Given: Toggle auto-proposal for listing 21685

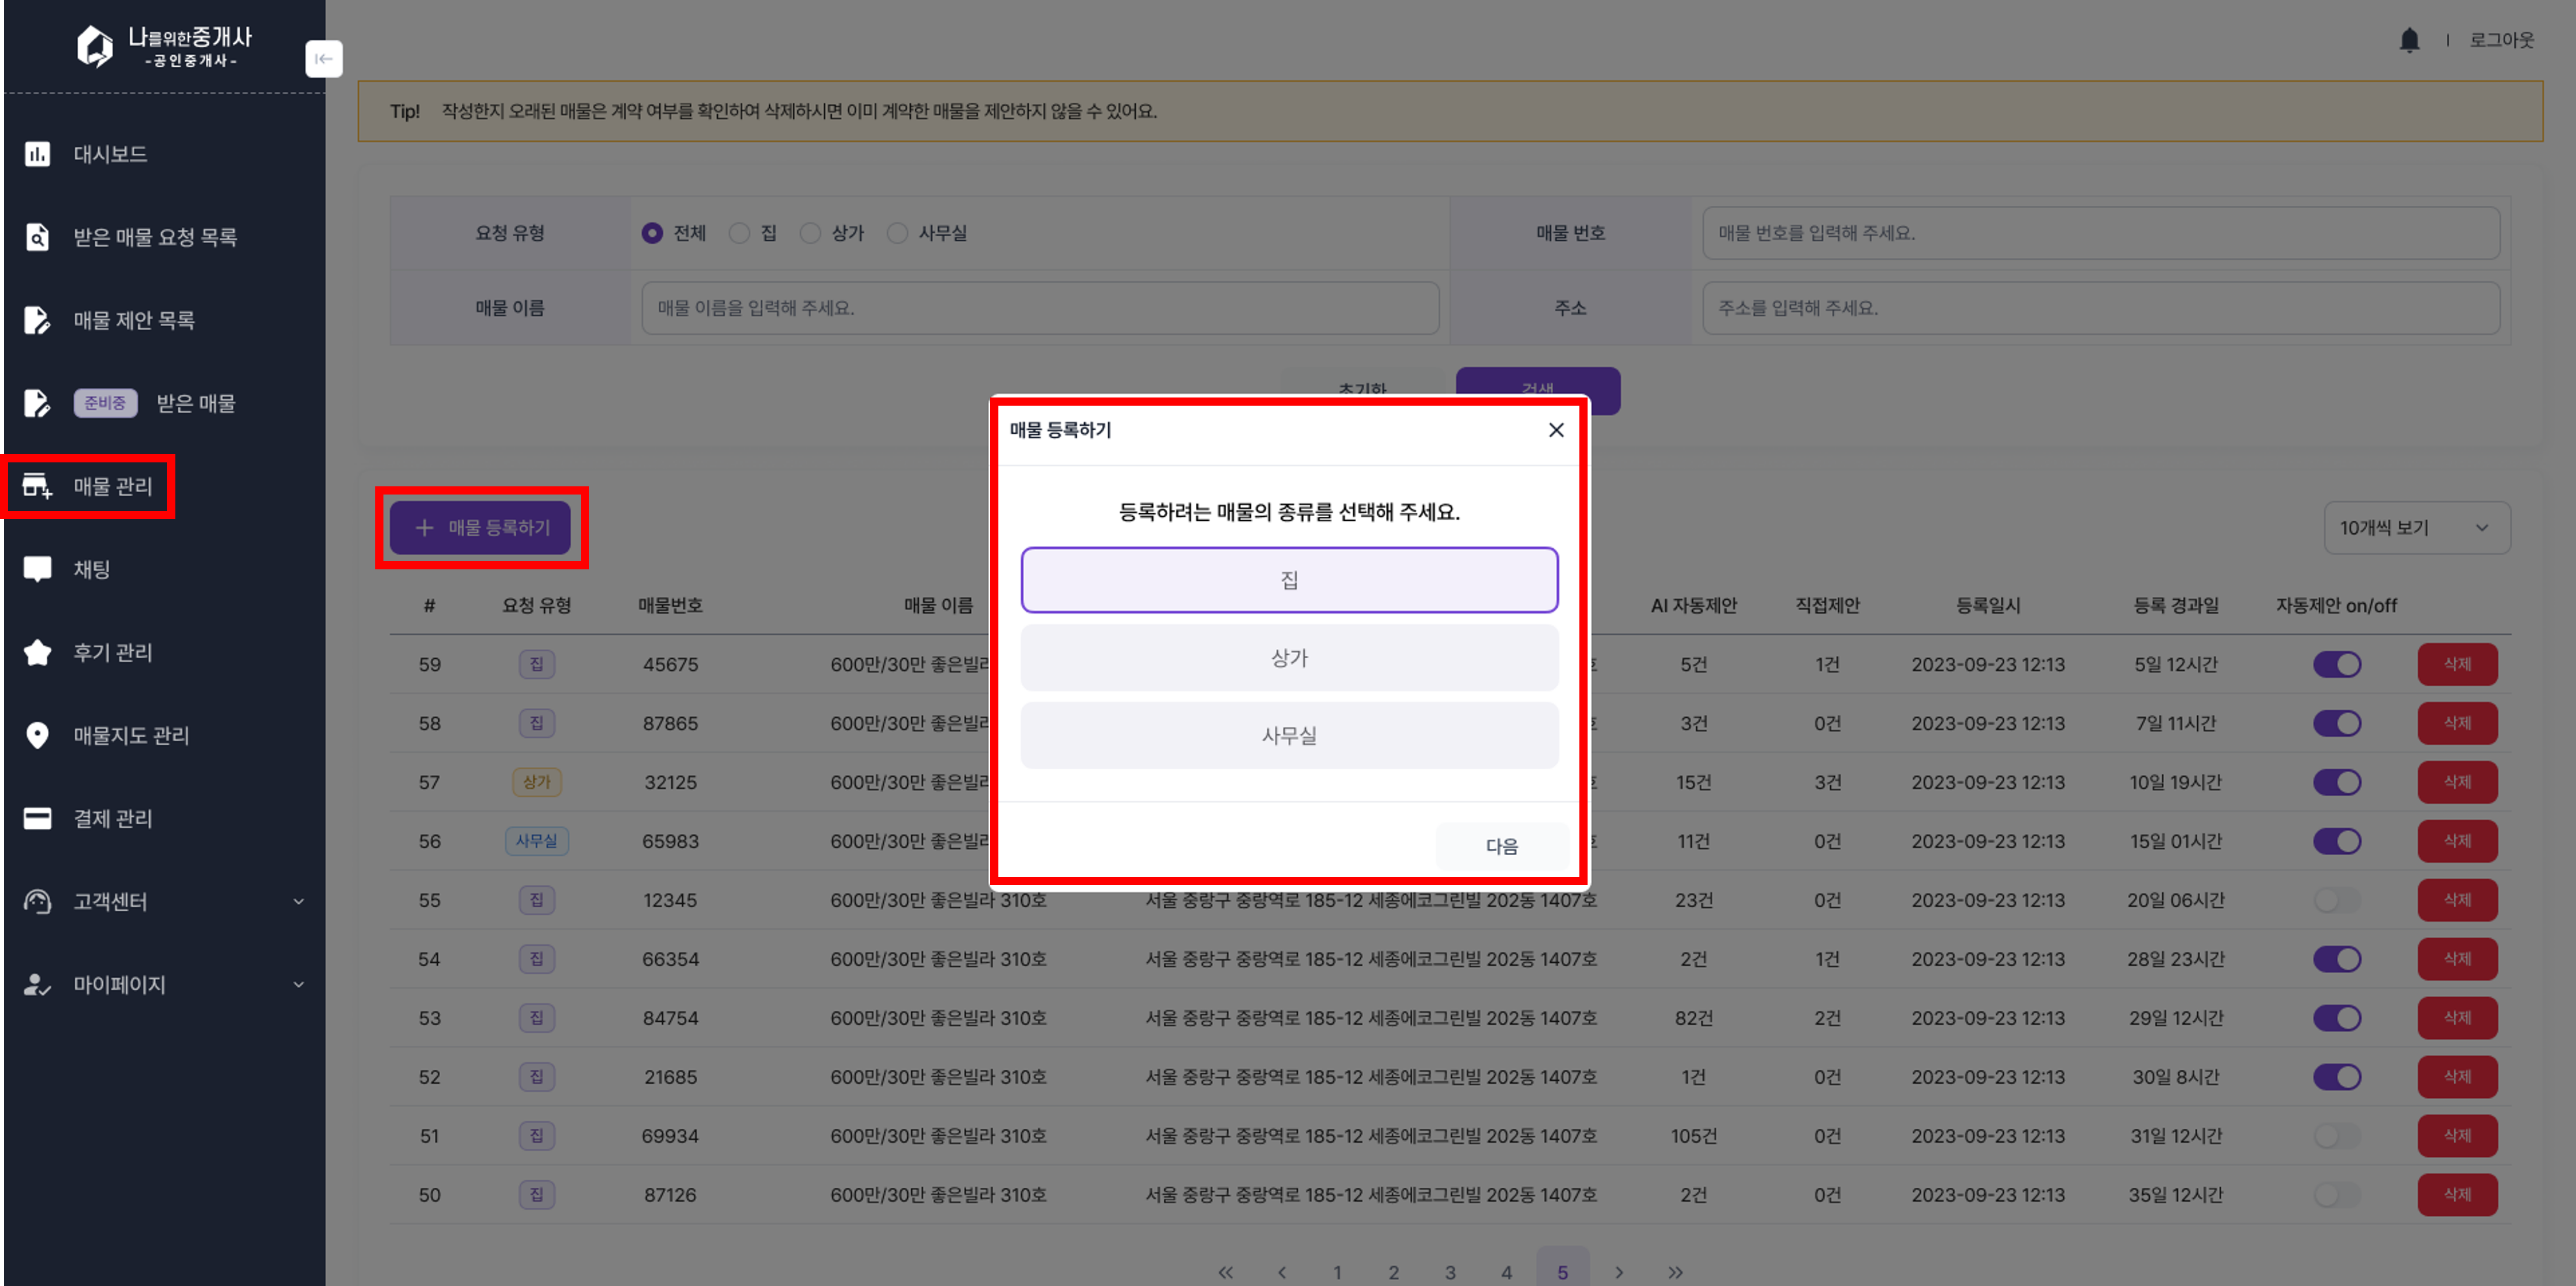Looking at the screenshot, I should tap(2337, 1077).
